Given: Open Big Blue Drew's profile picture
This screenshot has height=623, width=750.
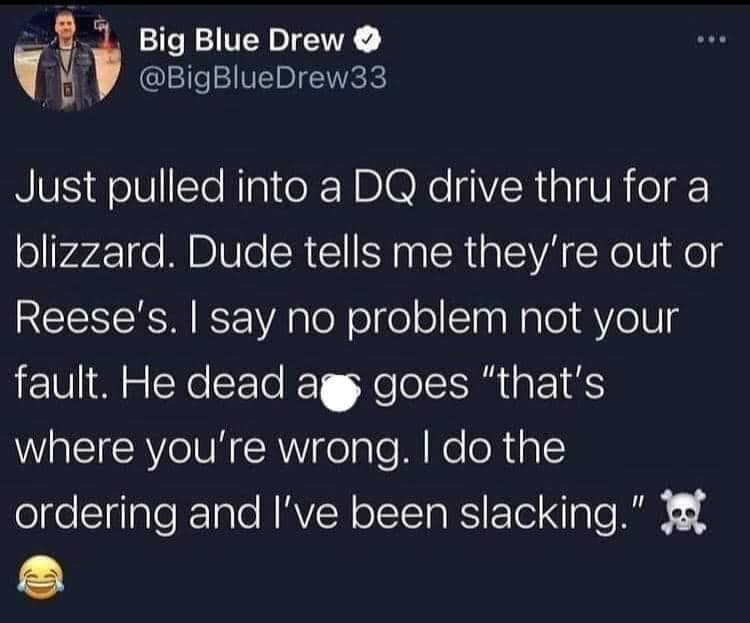Looking at the screenshot, I should click(67, 59).
